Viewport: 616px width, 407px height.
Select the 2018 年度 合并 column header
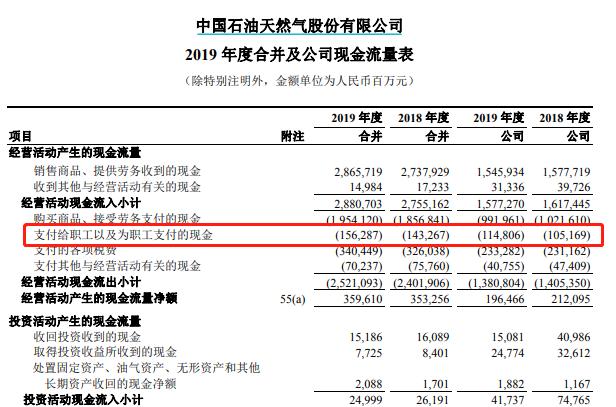click(x=423, y=126)
